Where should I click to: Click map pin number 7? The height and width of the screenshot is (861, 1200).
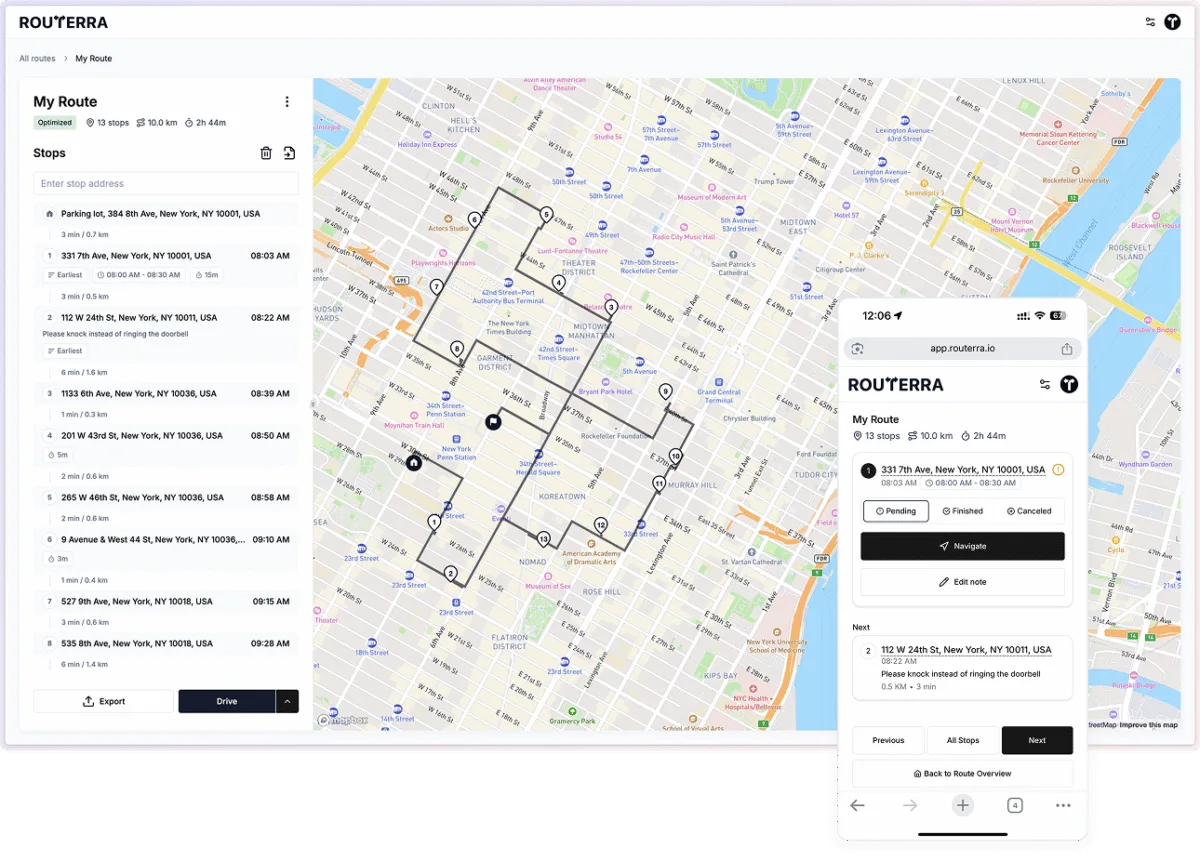436,287
